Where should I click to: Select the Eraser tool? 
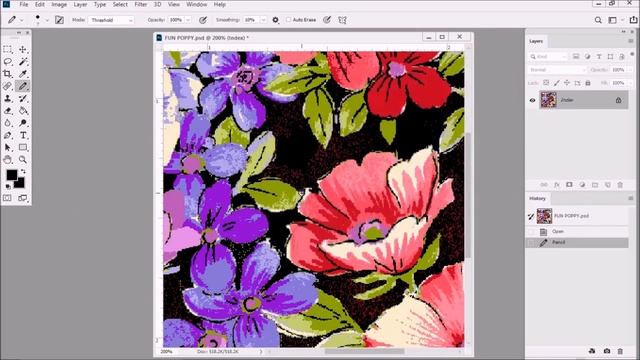[x=7, y=111]
